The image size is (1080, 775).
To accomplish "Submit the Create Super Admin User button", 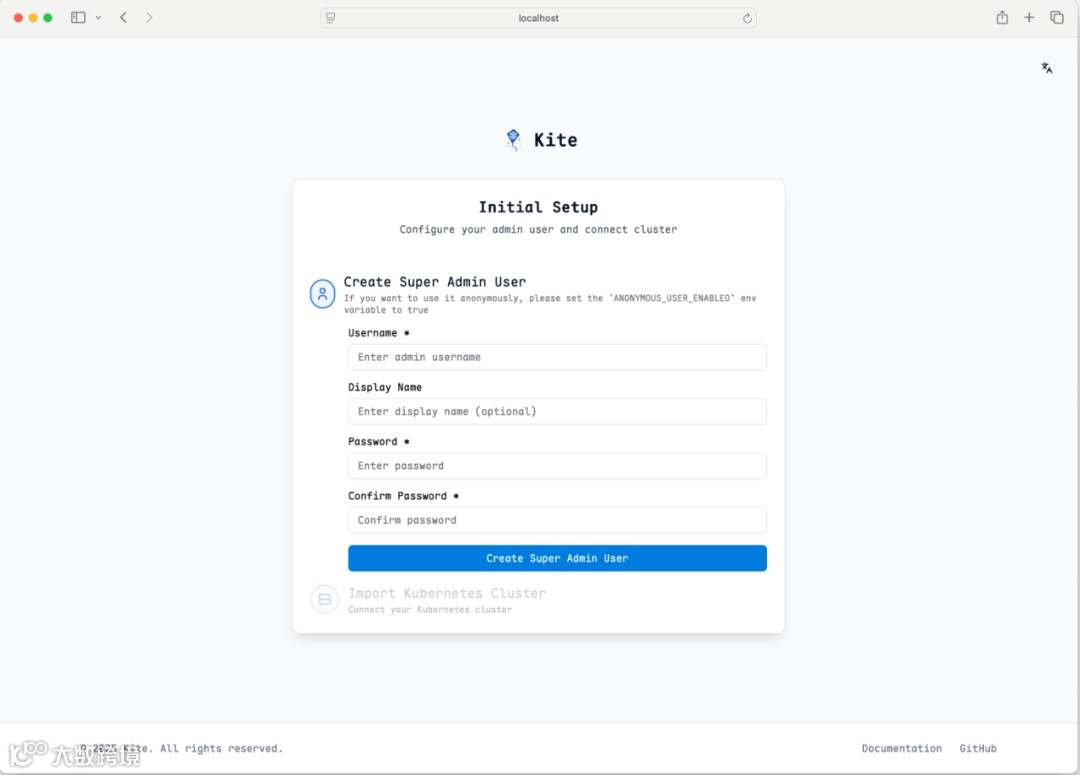I will 557,558.
